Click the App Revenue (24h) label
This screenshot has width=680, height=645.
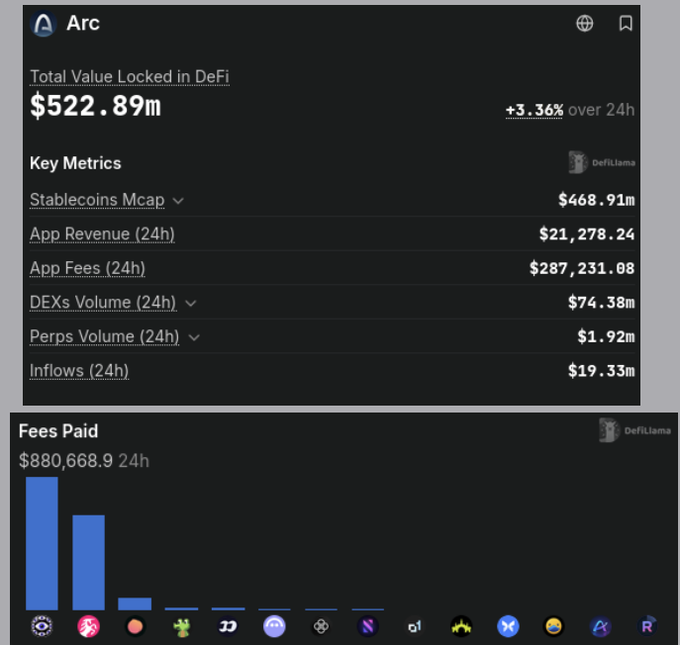tap(102, 234)
